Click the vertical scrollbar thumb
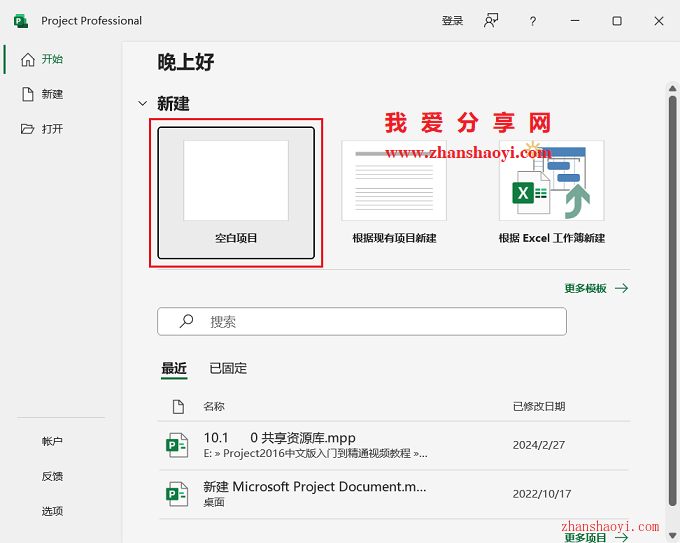This screenshot has height=543, width=680. click(673, 301)
